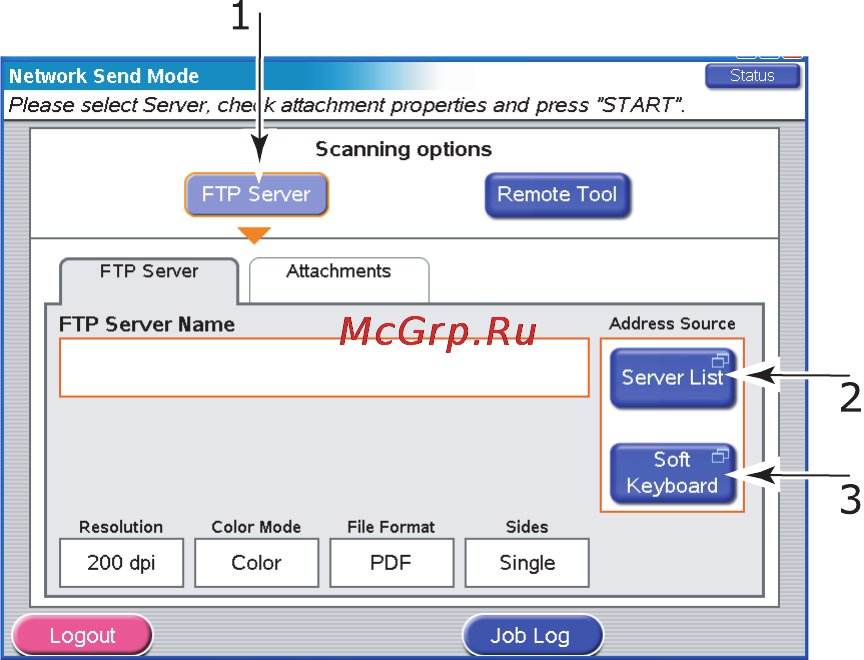Viewport: 864px width, 660px height.
Task: Log out using the Logout button
Action: coord(82,635)
